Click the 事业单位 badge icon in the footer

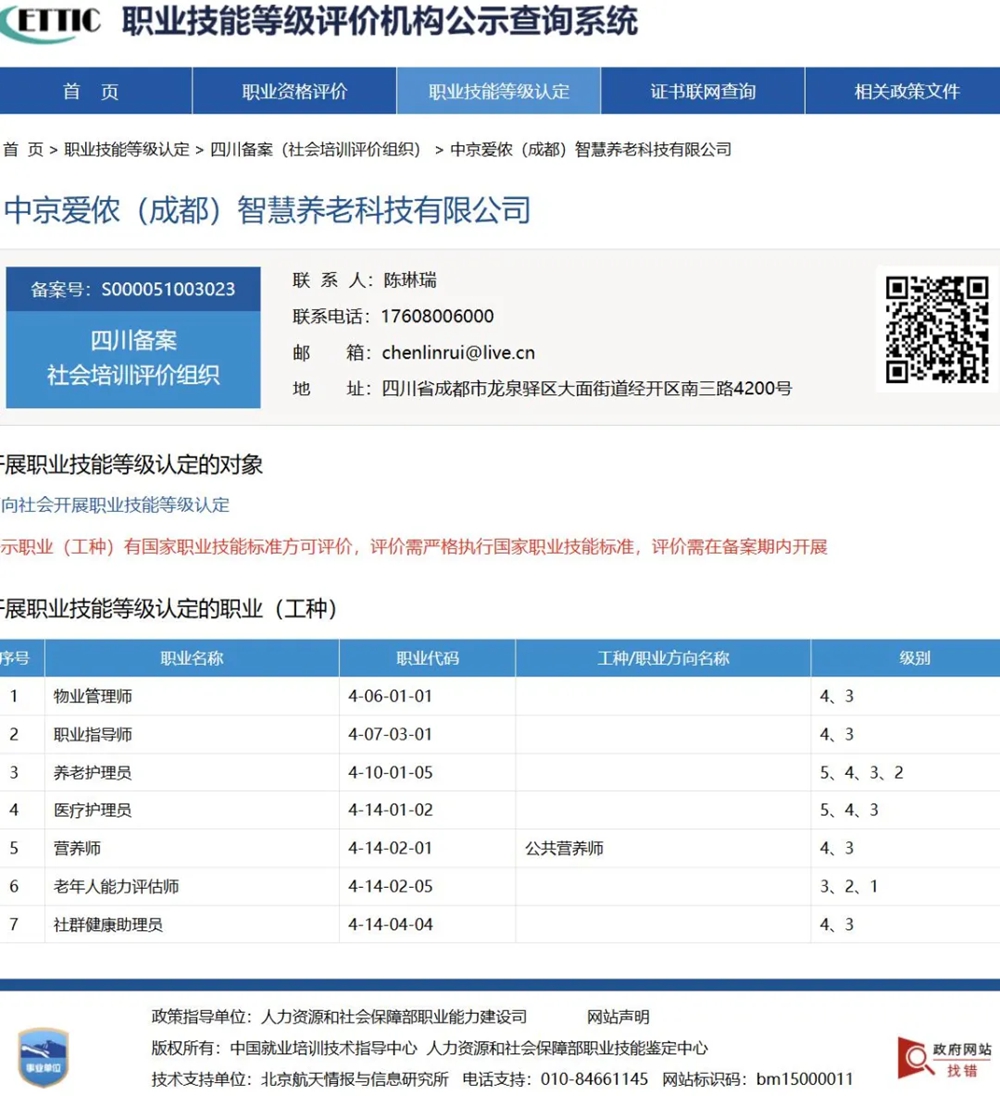point(43,1057)
